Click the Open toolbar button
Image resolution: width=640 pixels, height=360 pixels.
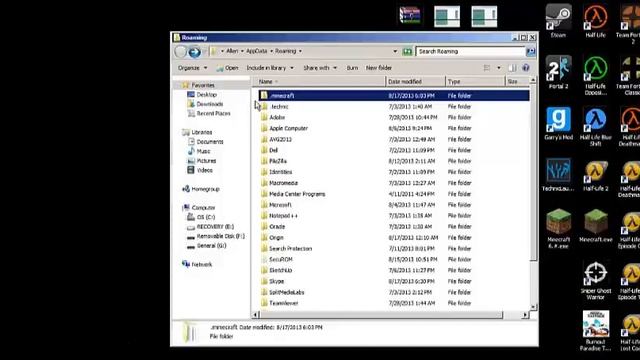click(227, 68)
